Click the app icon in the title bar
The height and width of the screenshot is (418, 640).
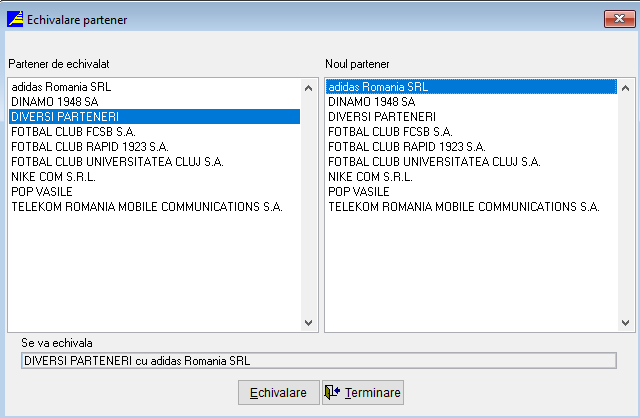pyautogui.click(x=15, y=19)
